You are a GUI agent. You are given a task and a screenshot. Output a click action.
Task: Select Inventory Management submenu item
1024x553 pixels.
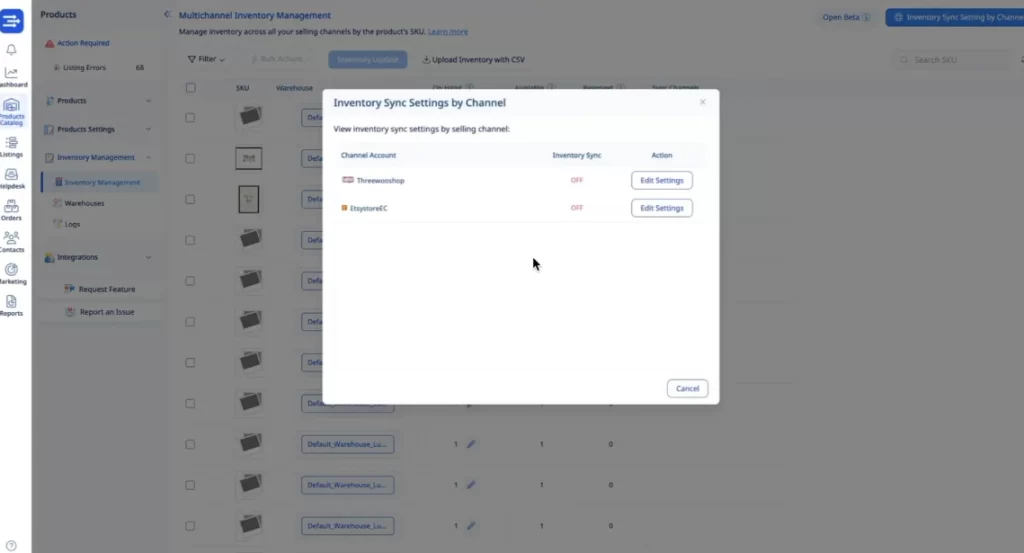pyautogui.click(x=99, y=182)
